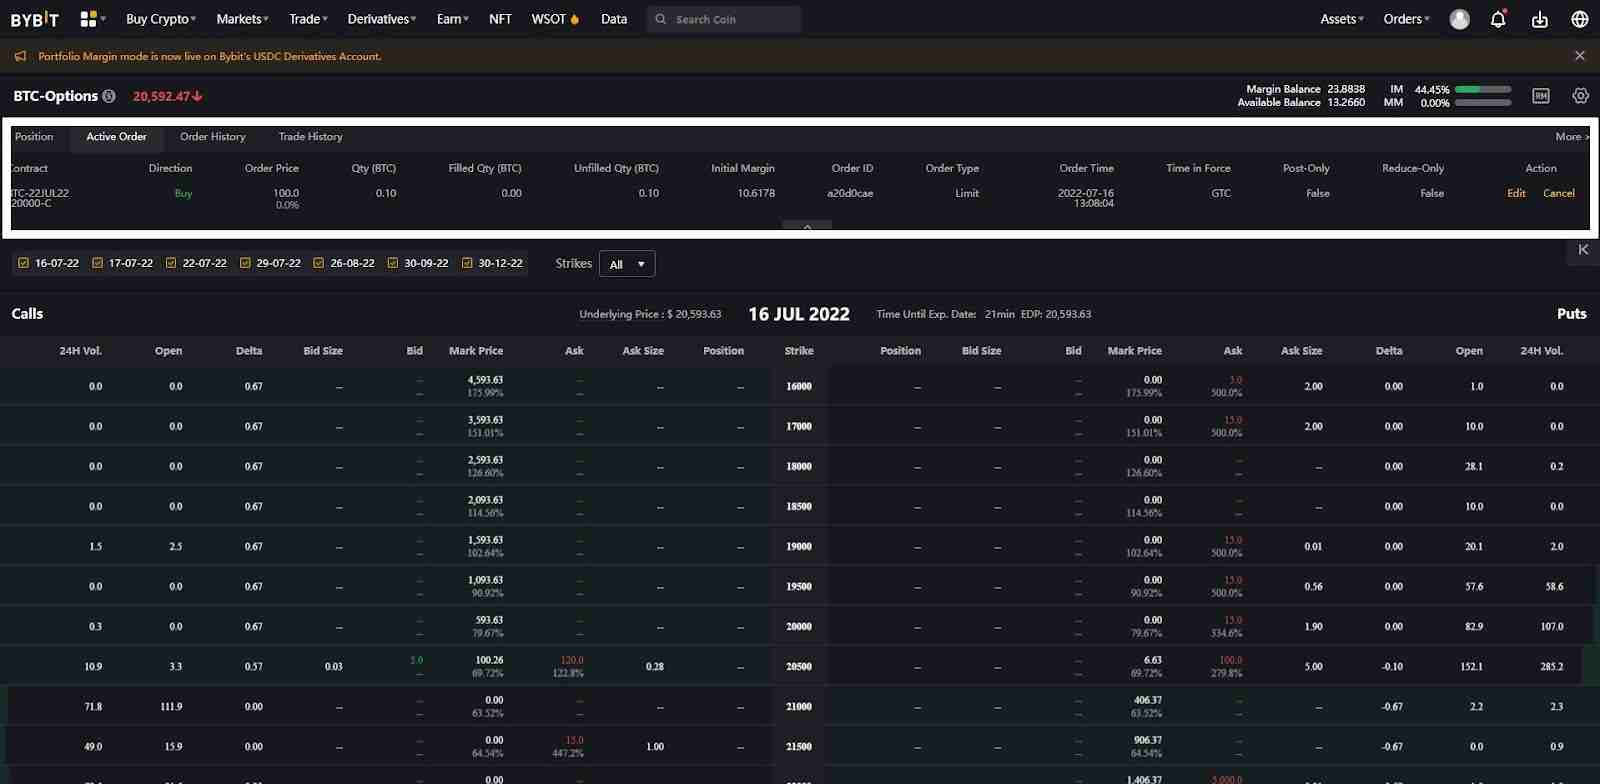Collapse the active order panel chevron
The height and width of the screenshot is (784, 1600).
807,226
